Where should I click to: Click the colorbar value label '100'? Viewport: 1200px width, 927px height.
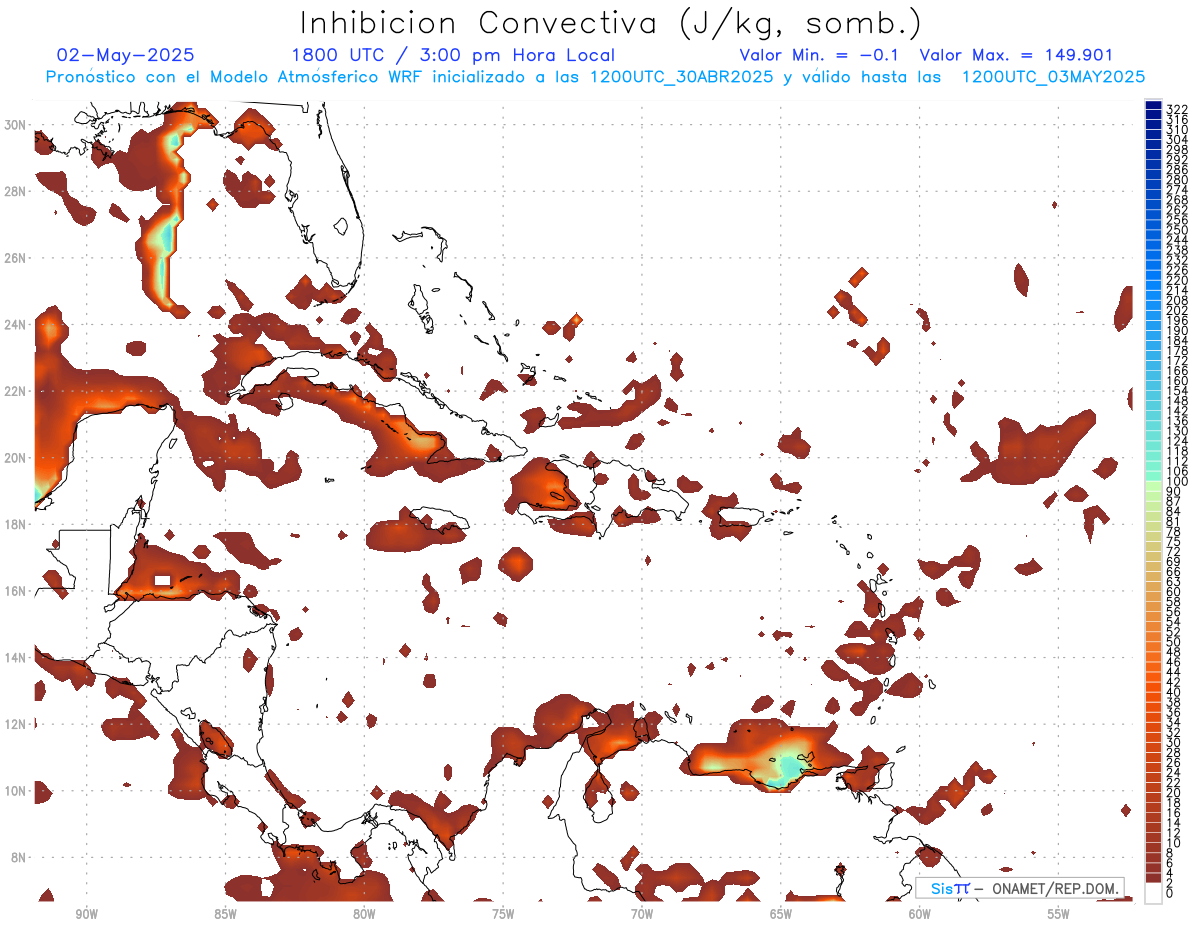[1176, 482]
